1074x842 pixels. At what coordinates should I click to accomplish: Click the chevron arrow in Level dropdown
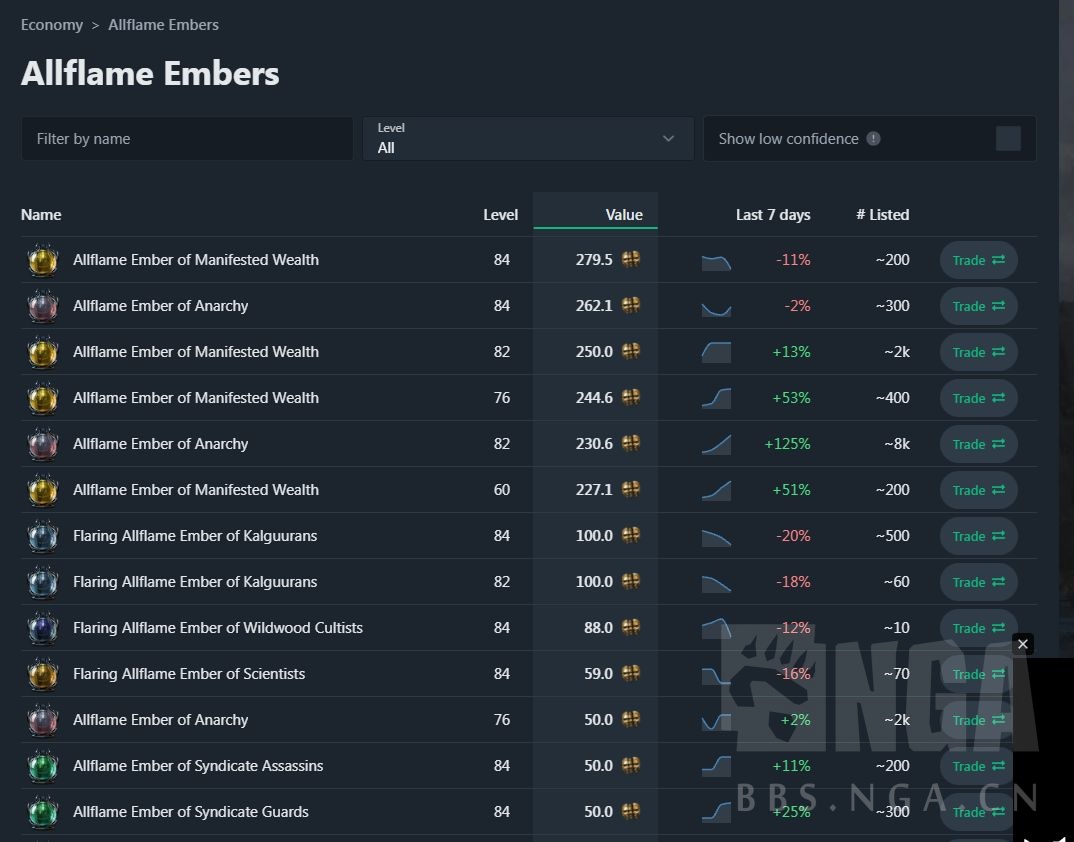[668, 139]
